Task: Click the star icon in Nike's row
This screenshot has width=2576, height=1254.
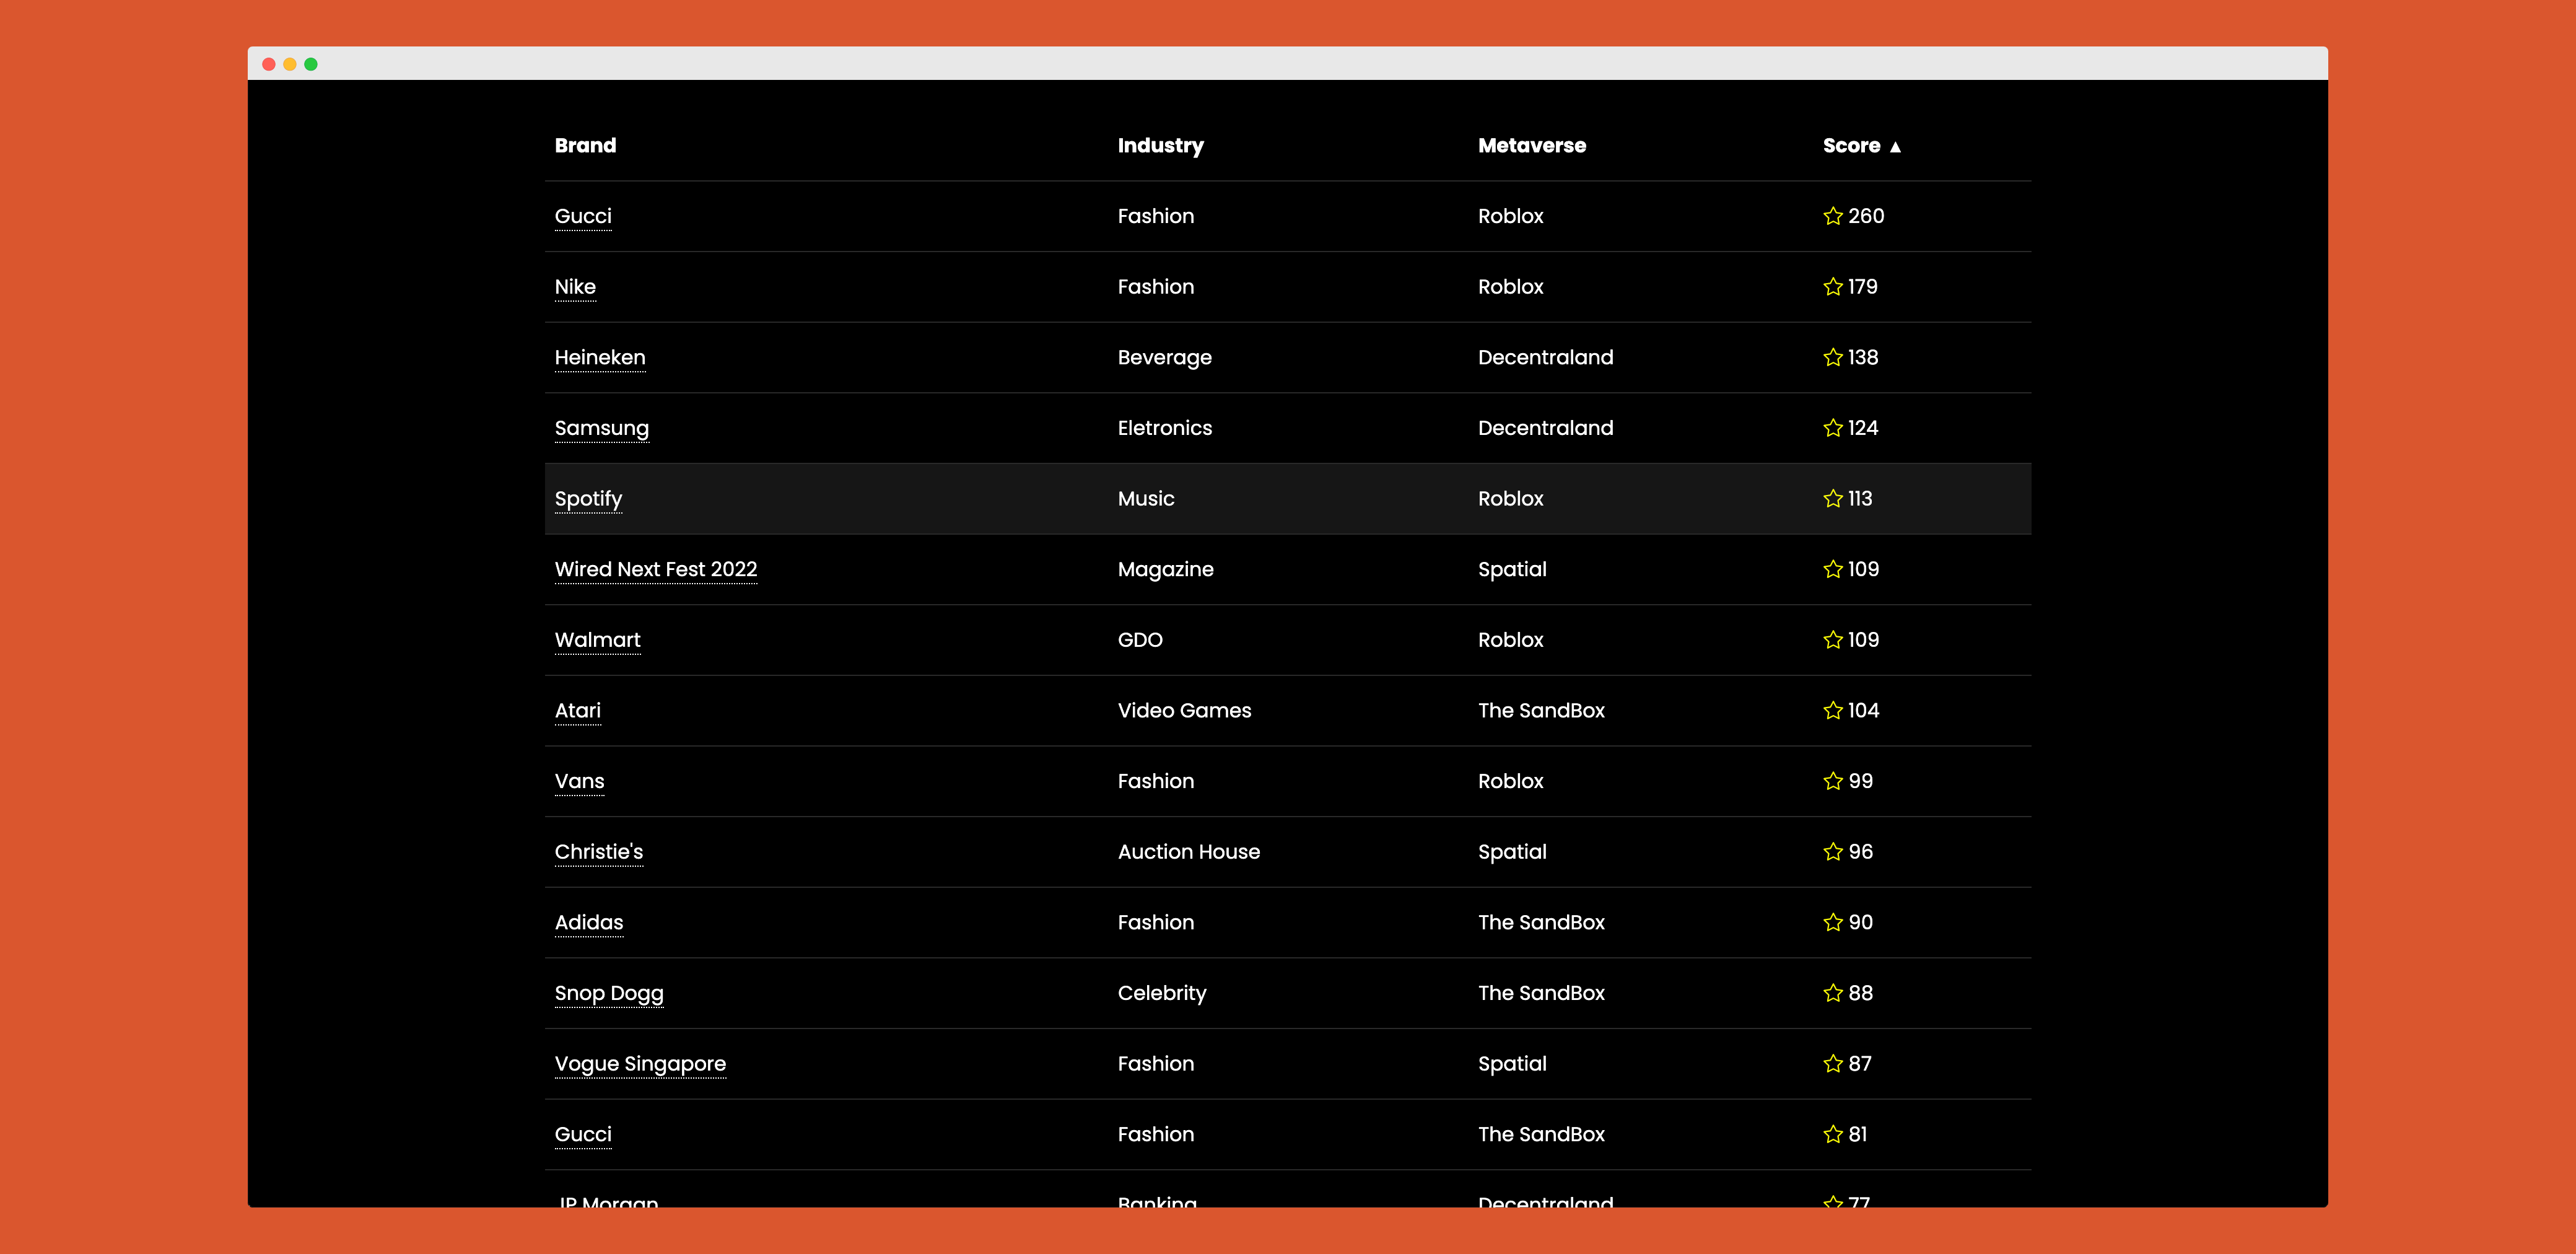Action: tap(1832, 287)
